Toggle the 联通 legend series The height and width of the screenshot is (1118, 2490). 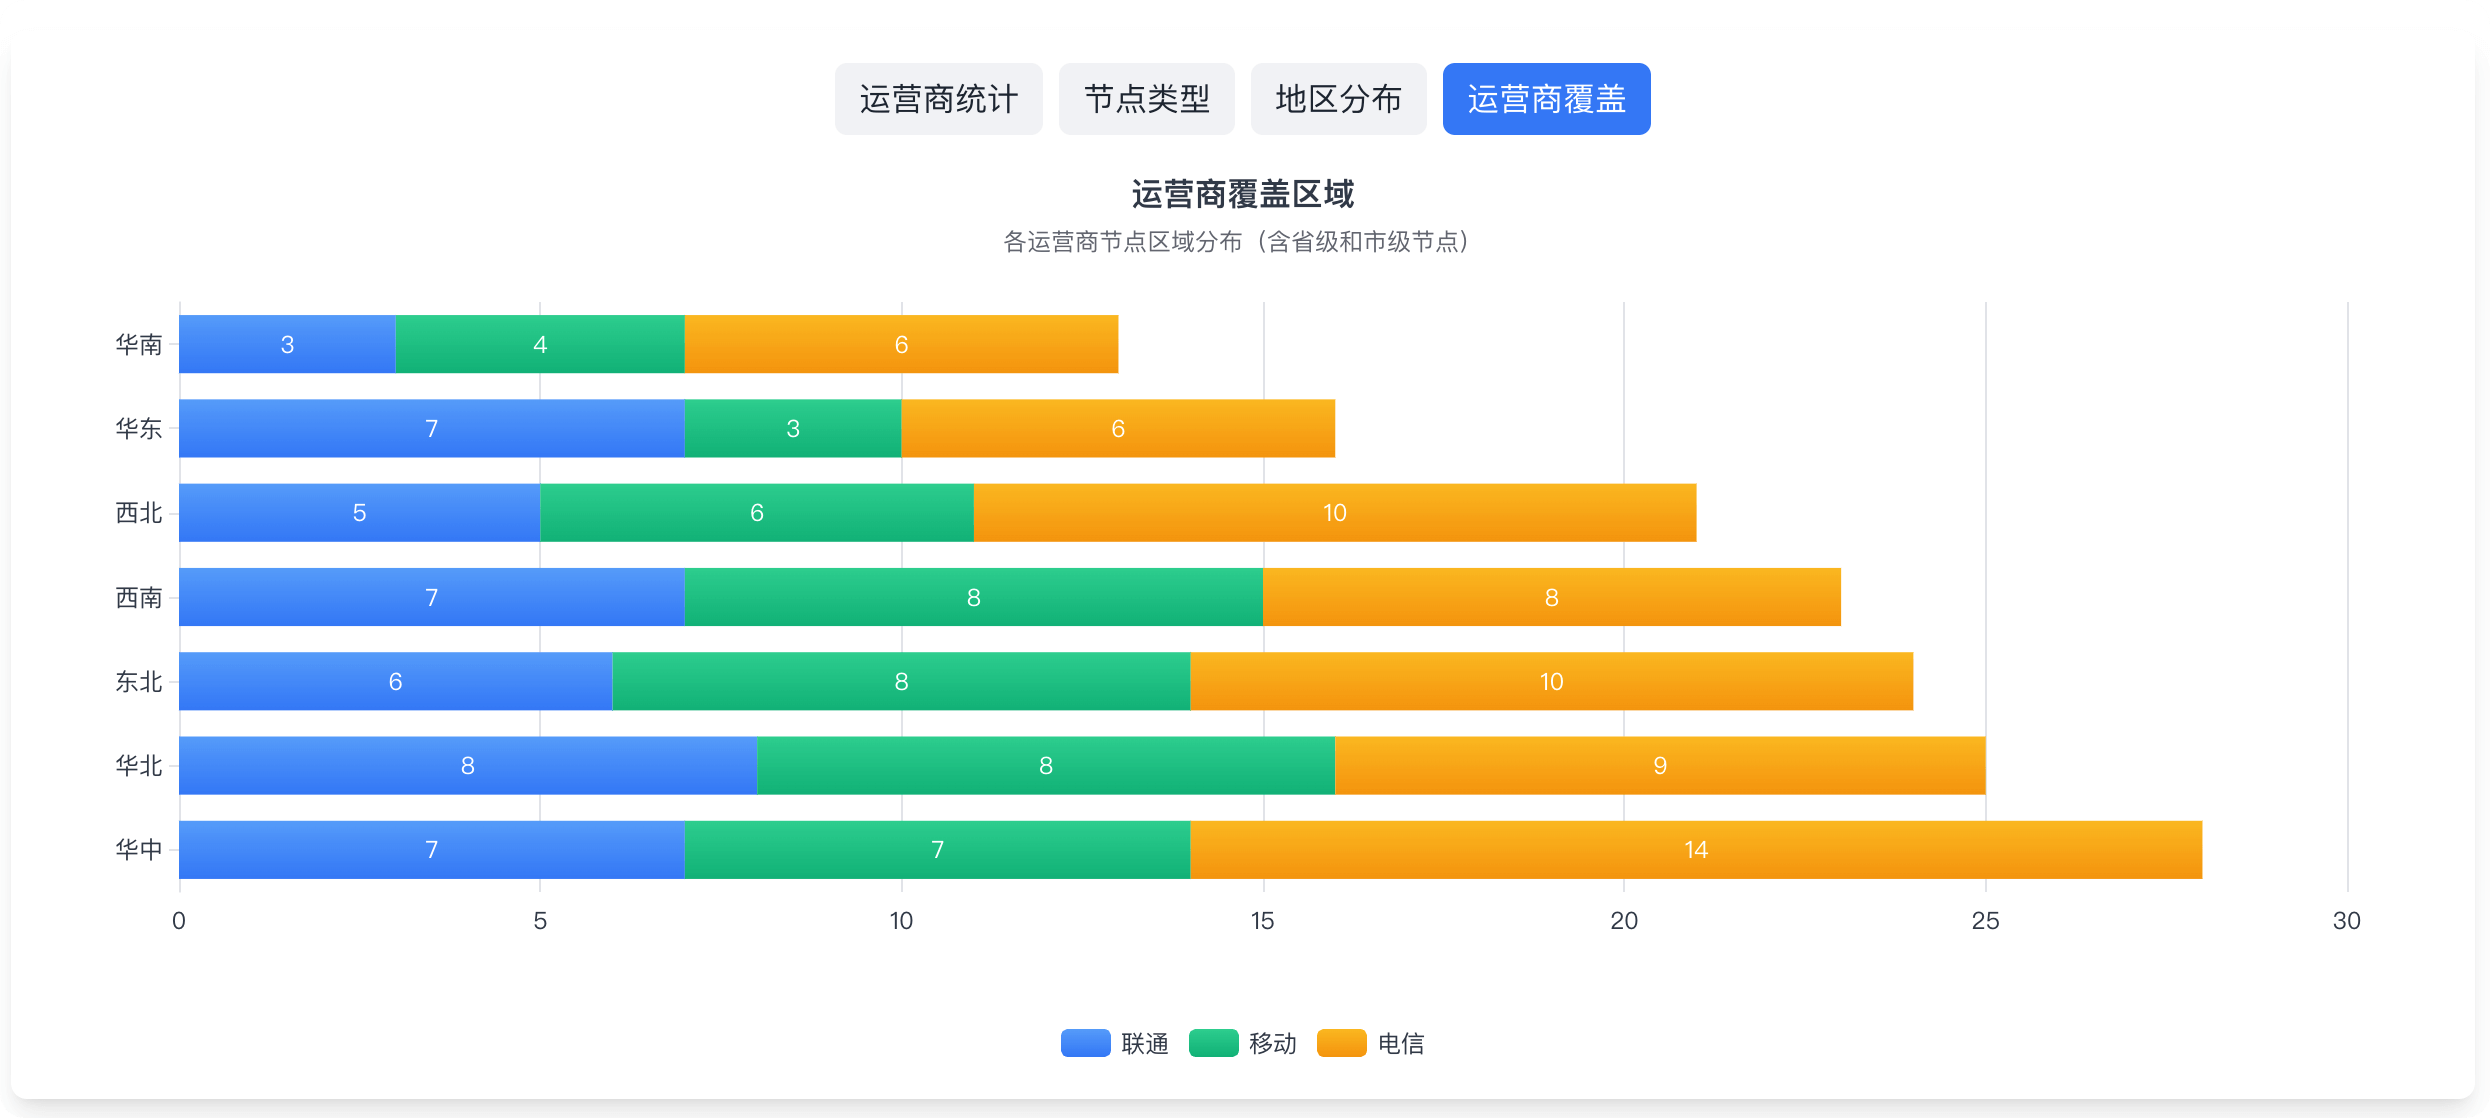(1144, 1044)
